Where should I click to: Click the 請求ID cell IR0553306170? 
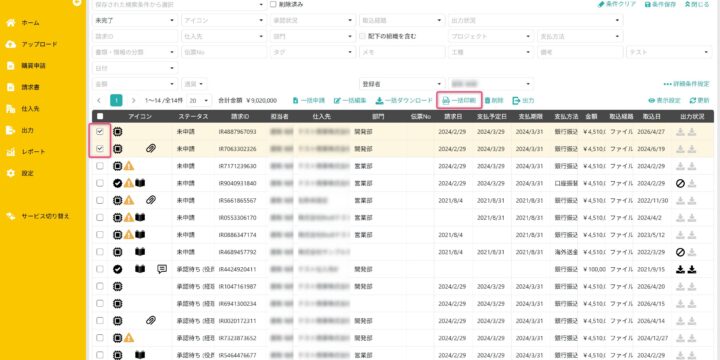237,218
